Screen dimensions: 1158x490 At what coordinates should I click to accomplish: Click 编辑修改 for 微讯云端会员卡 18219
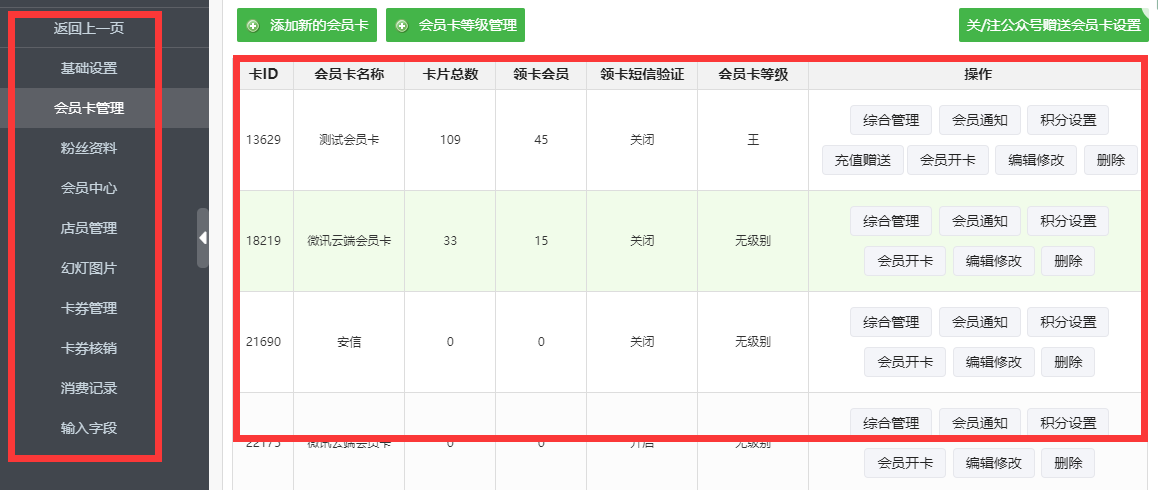click(993, 261)
